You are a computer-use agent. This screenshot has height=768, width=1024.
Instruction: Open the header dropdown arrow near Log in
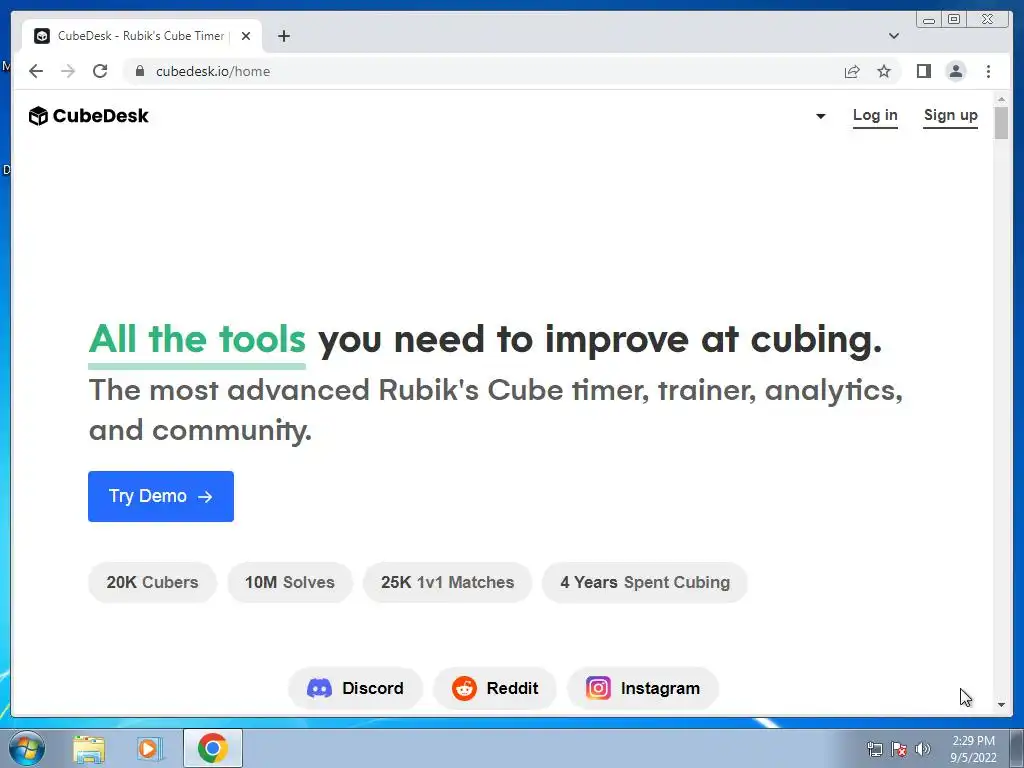point(821,116)
